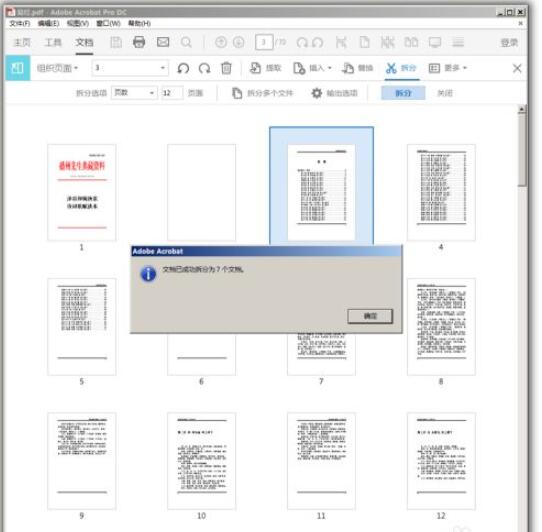
Task: Click the 关闭 button in split bar
Action: pyautogui.click(x=445, y=93)
